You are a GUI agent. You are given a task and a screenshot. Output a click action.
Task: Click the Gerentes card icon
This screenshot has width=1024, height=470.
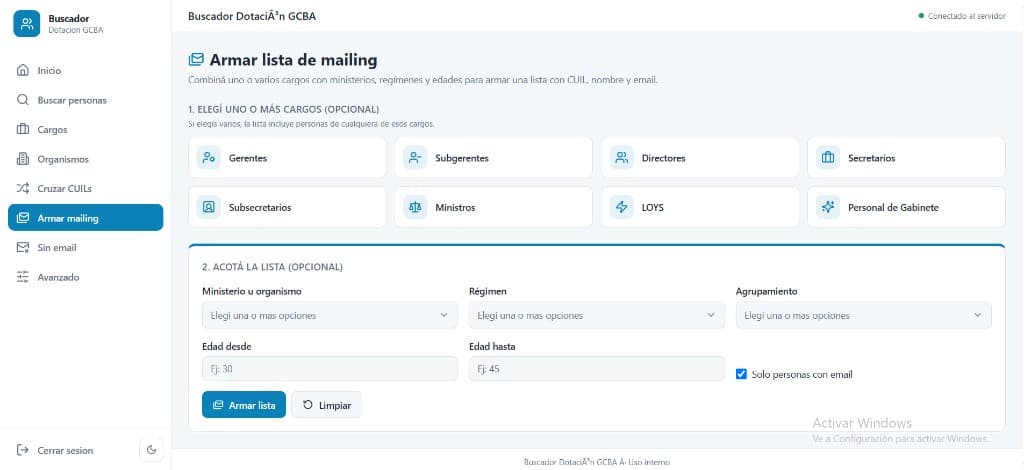point(209,158)
